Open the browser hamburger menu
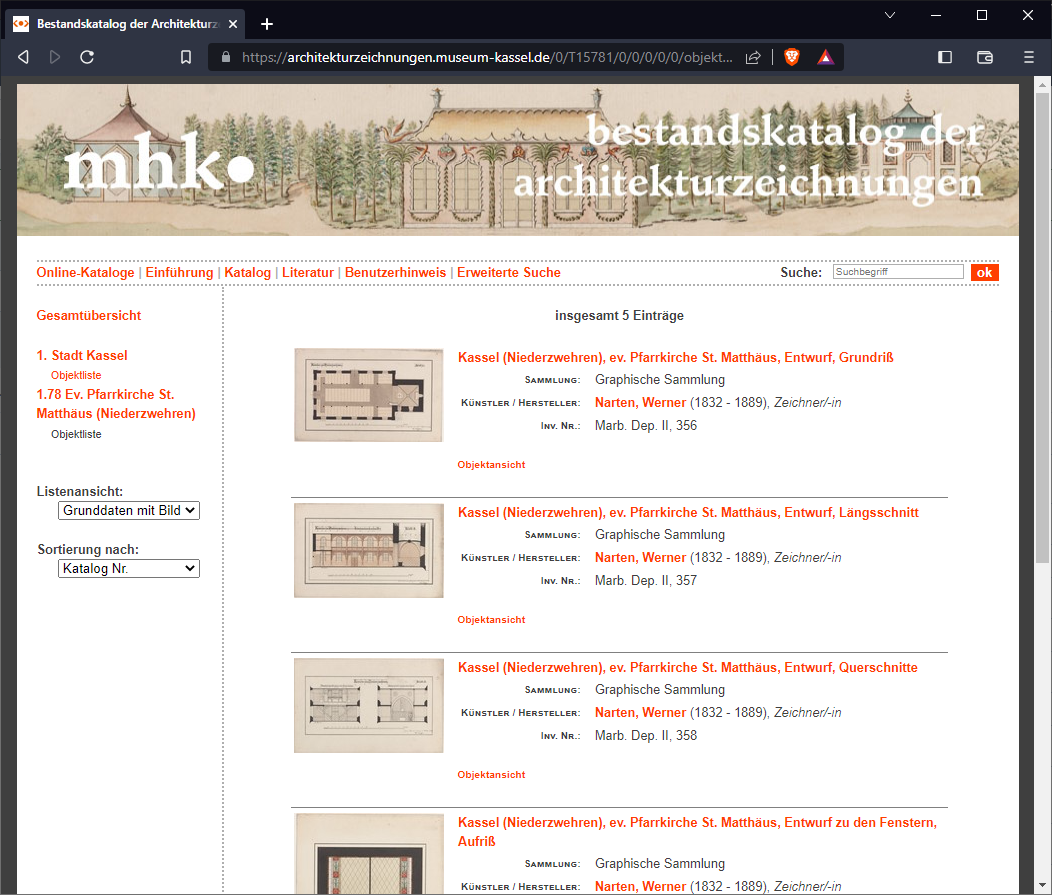1052x895 pixels. point(1028,57)
